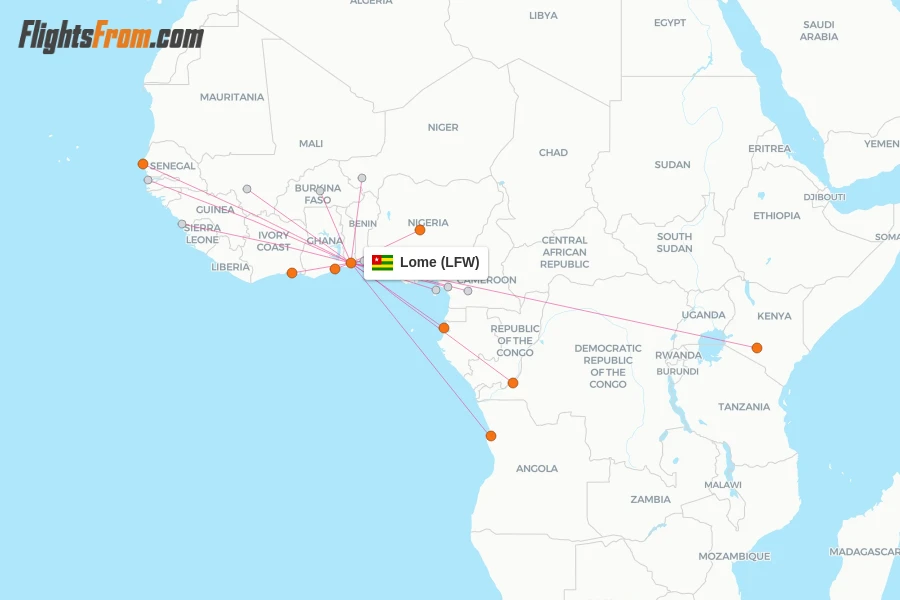900x600 pixels.
Task: Click the CAMEROON country label
Action: tap(487, 280)
